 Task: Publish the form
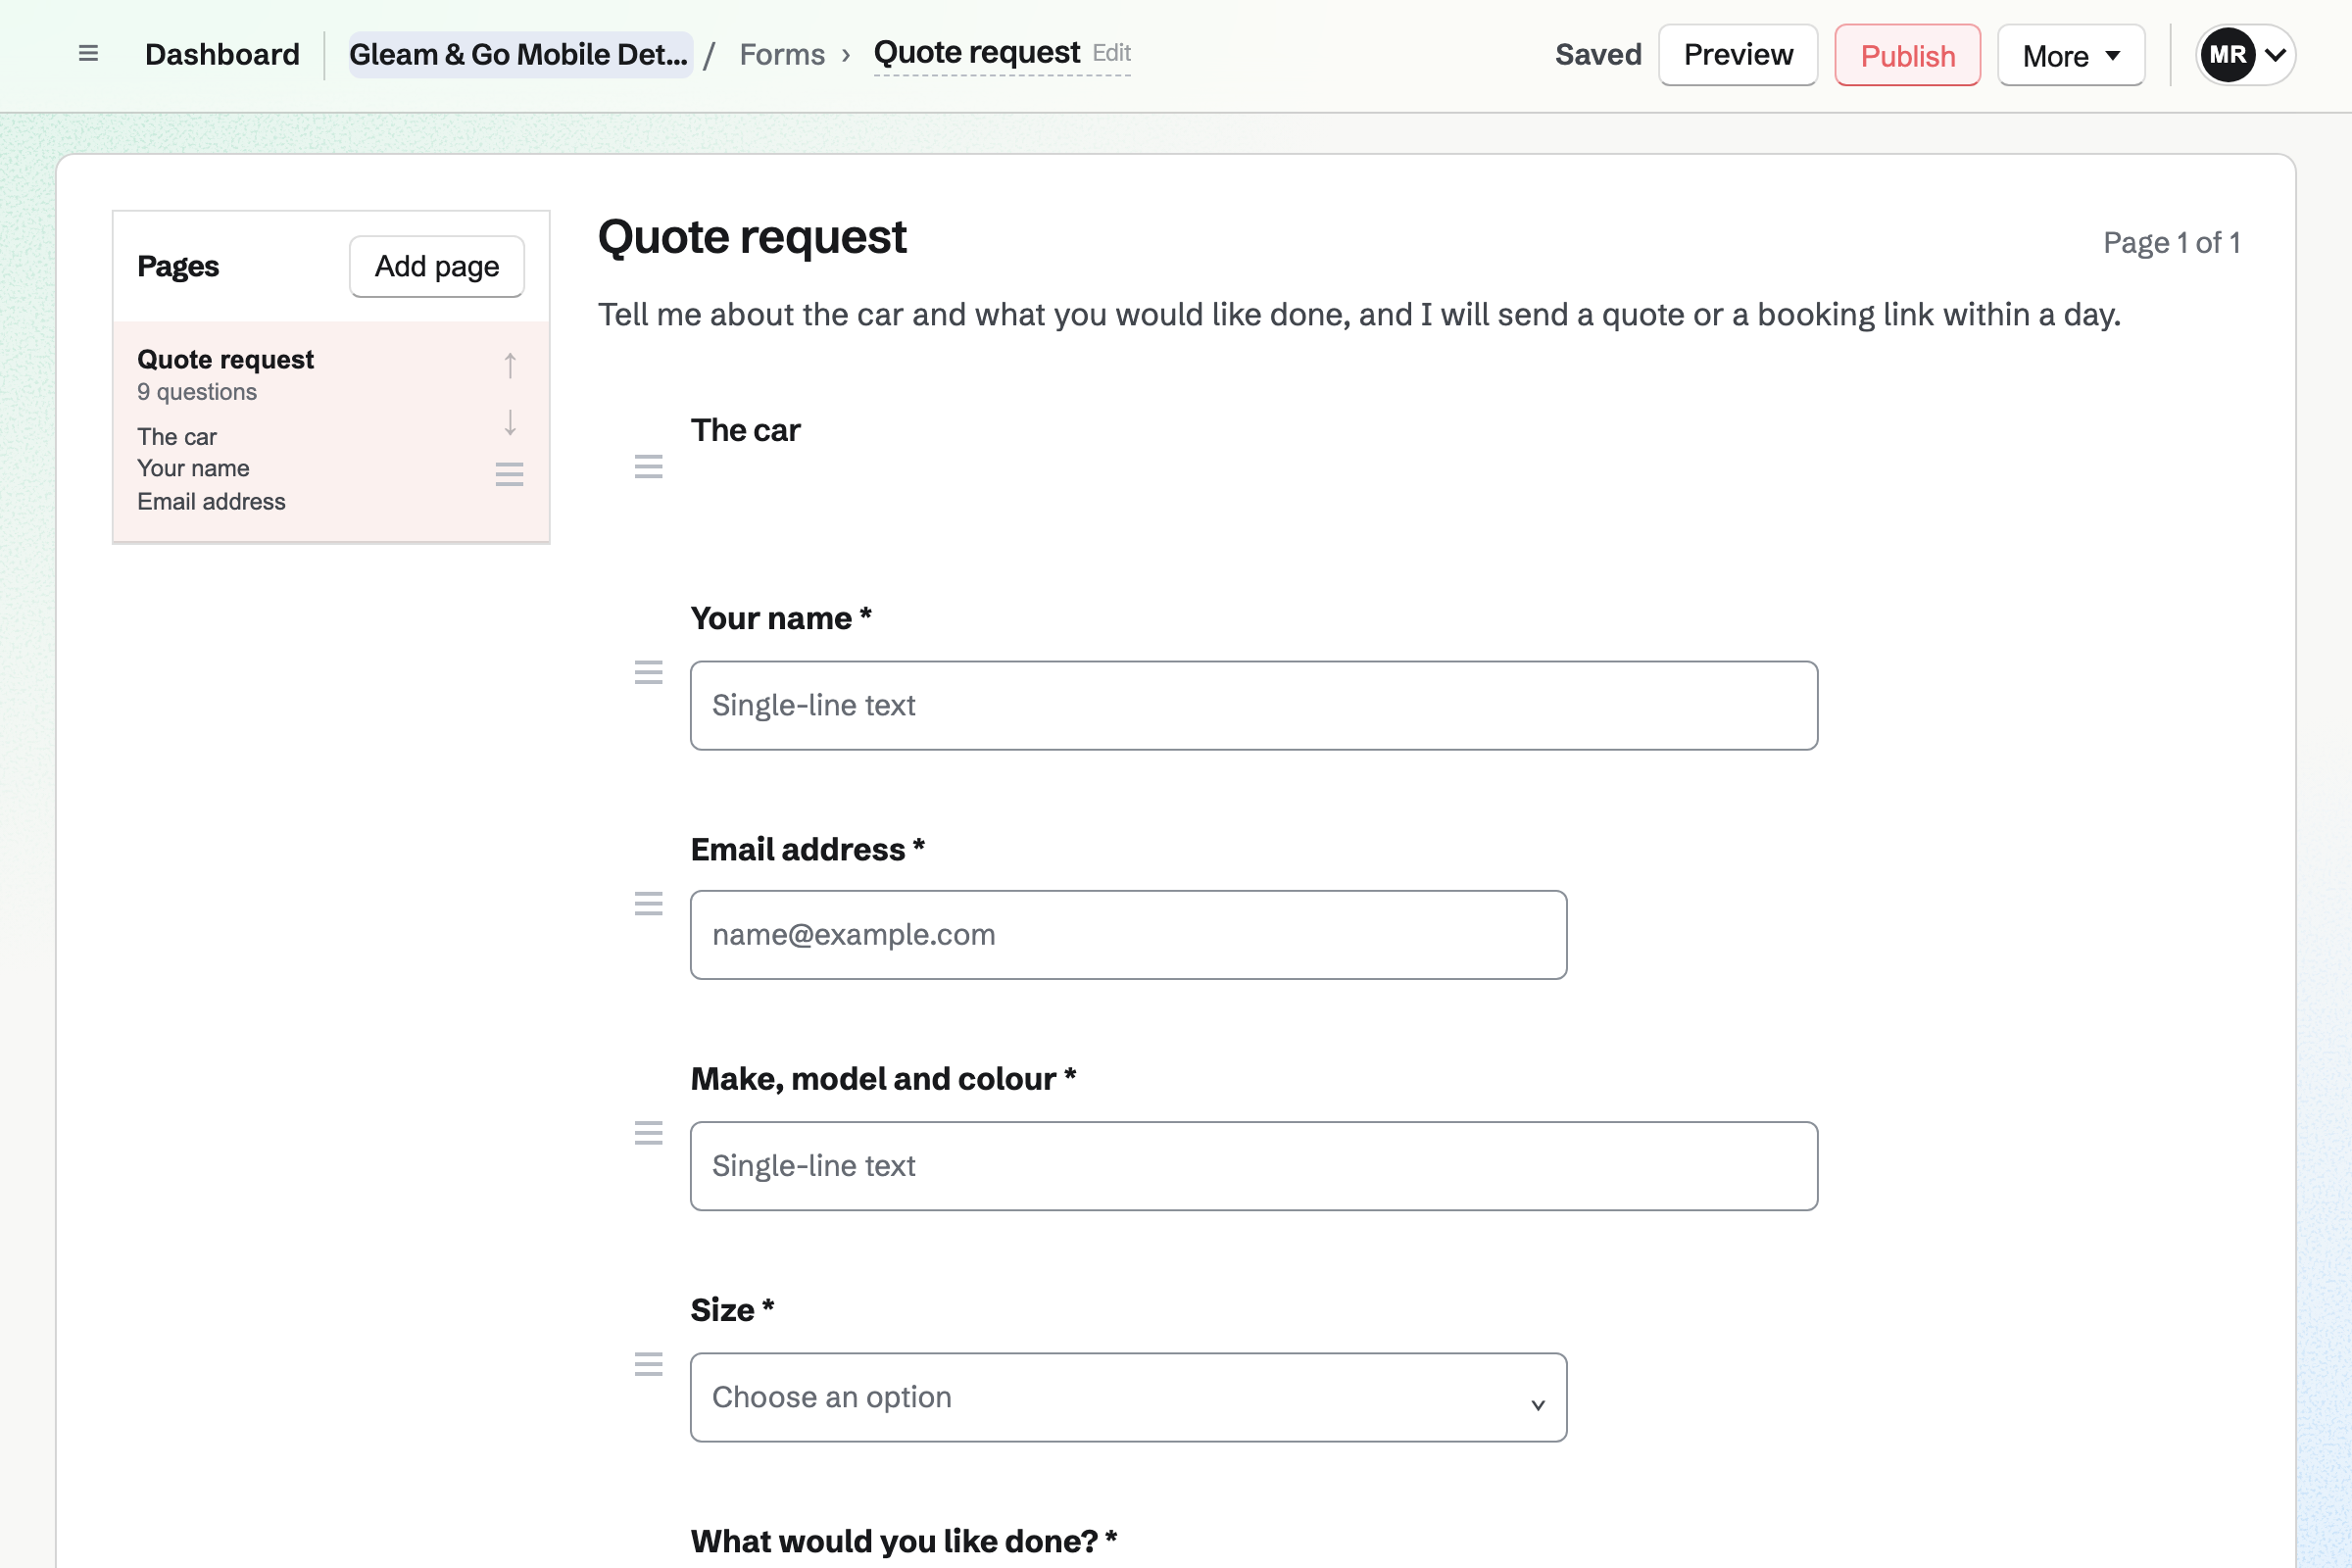pyautogui.click(x=1907, y=55)
